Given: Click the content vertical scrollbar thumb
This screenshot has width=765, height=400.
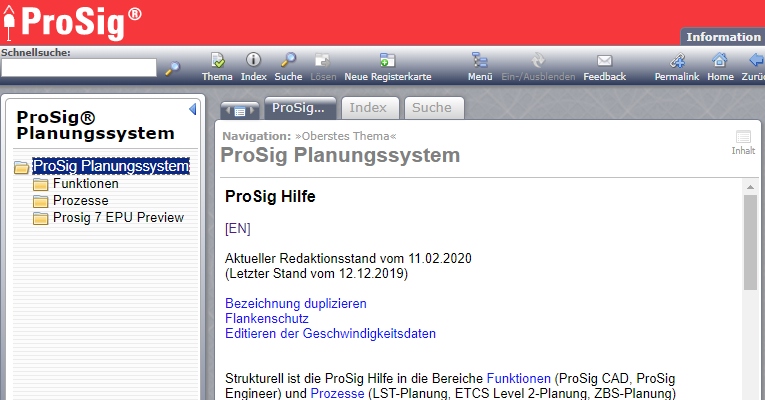Looking at the screenshot, I should pyautogui.click(x=750, y=242).
